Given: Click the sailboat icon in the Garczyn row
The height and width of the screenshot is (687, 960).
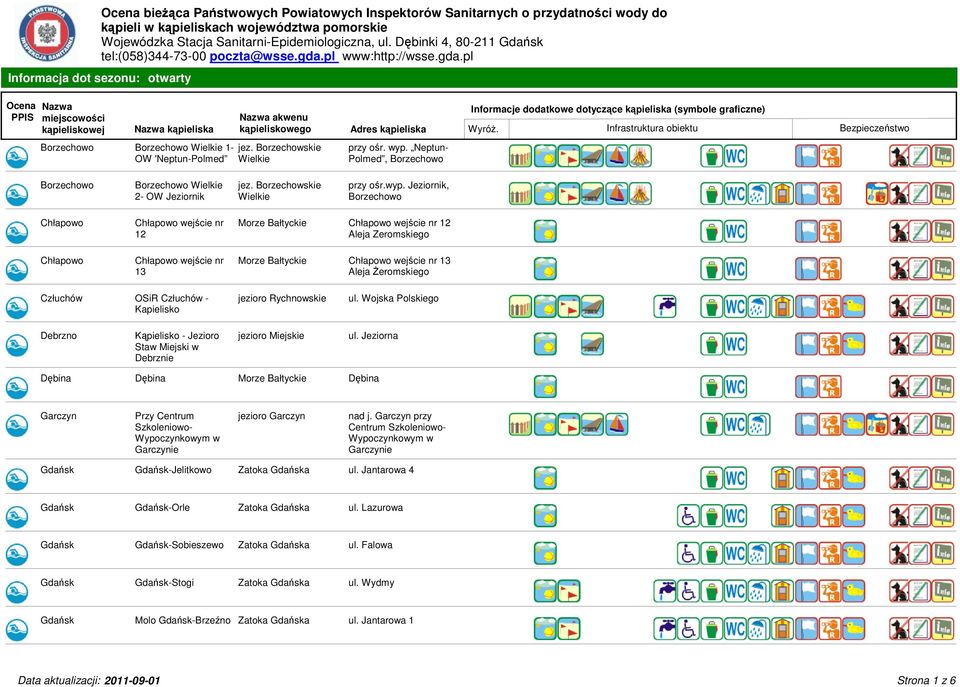Looking at the screenshot, I should pyautogui.click(x=617, y=424).
